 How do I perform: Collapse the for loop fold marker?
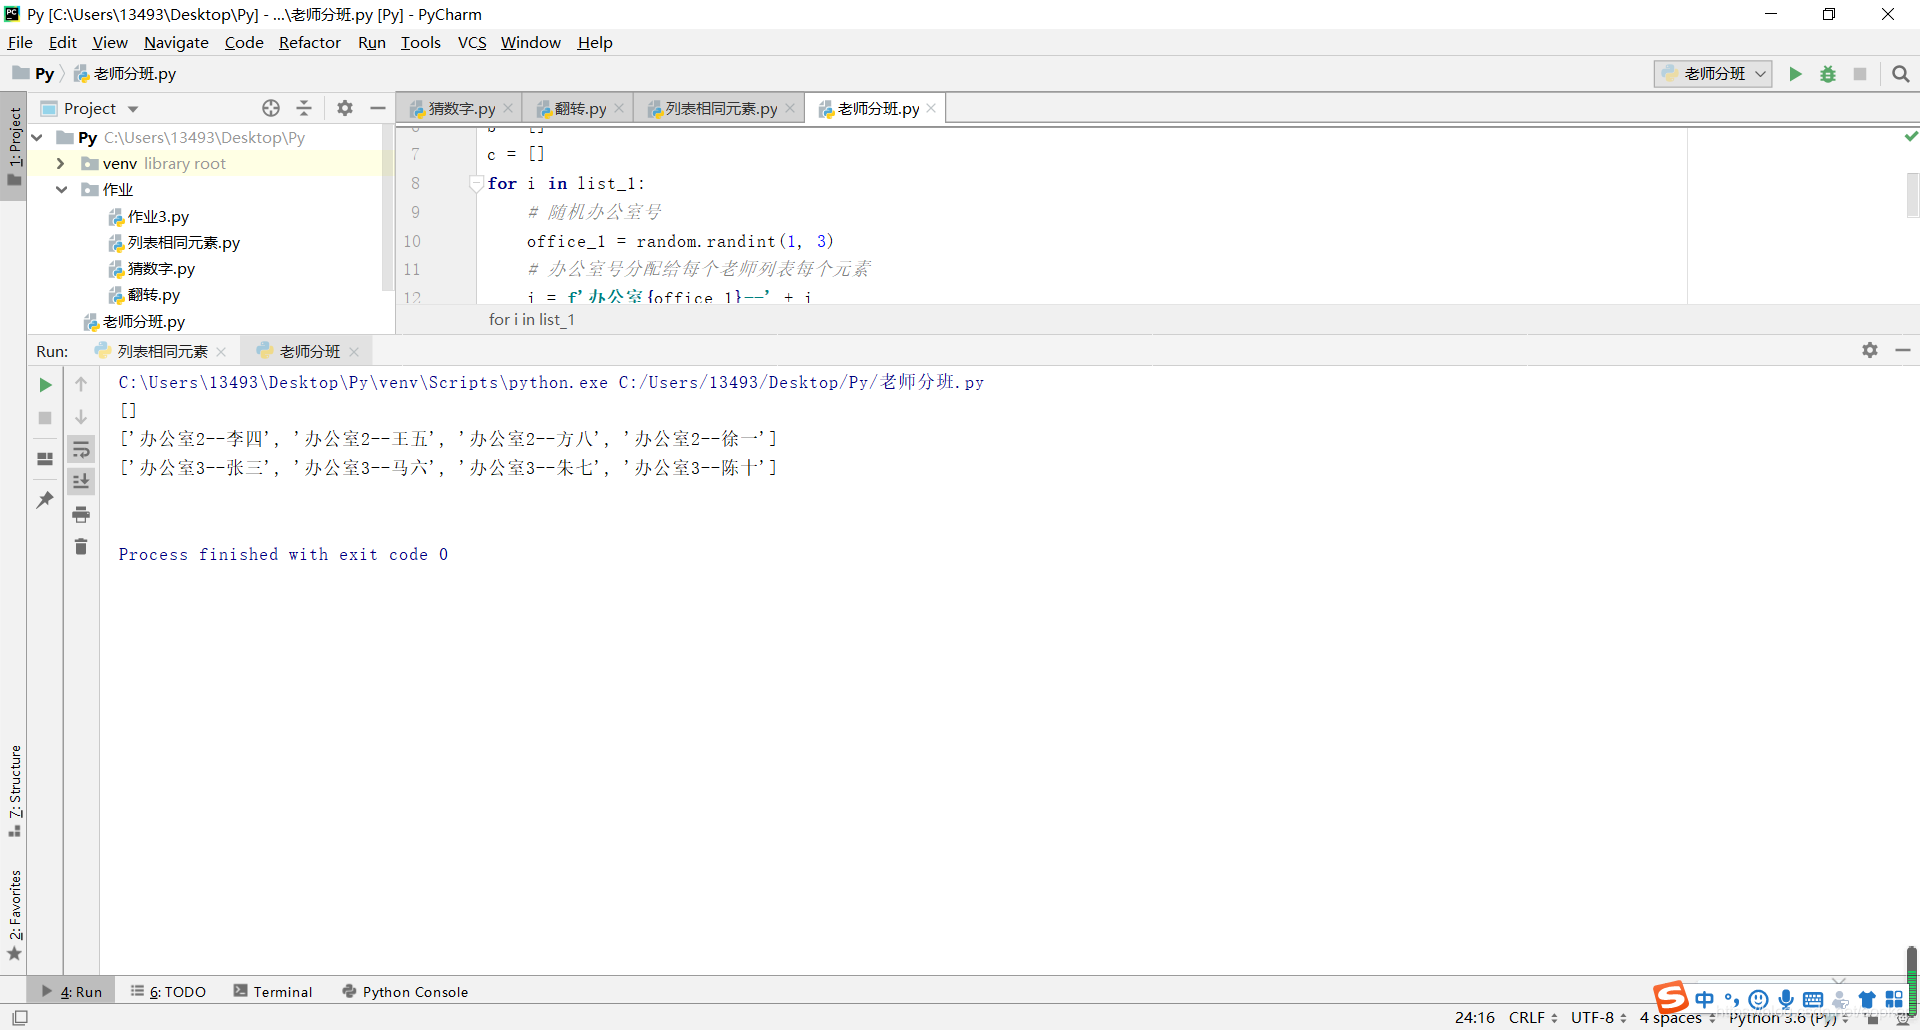pos(477,183)
